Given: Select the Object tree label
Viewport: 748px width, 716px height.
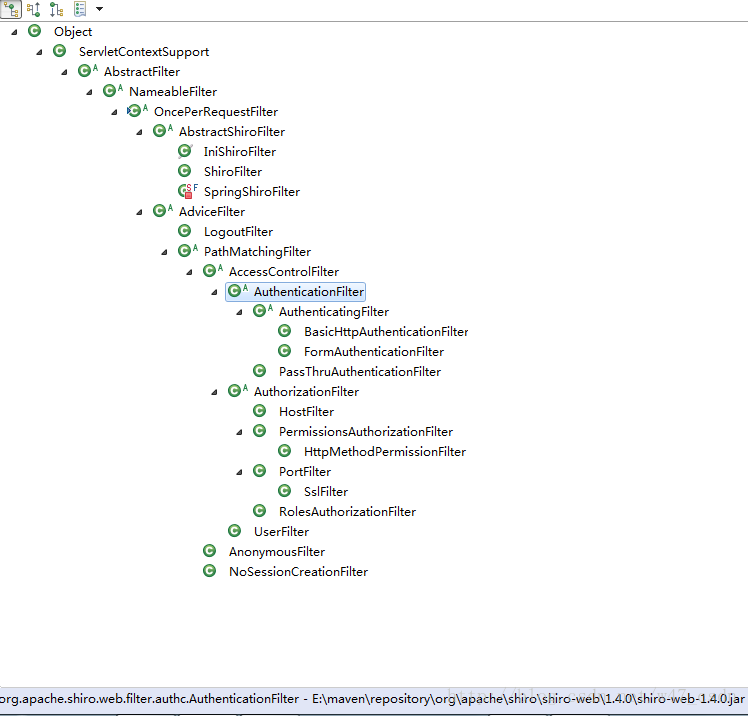Looking at the screenshot, I should [73, 32].
